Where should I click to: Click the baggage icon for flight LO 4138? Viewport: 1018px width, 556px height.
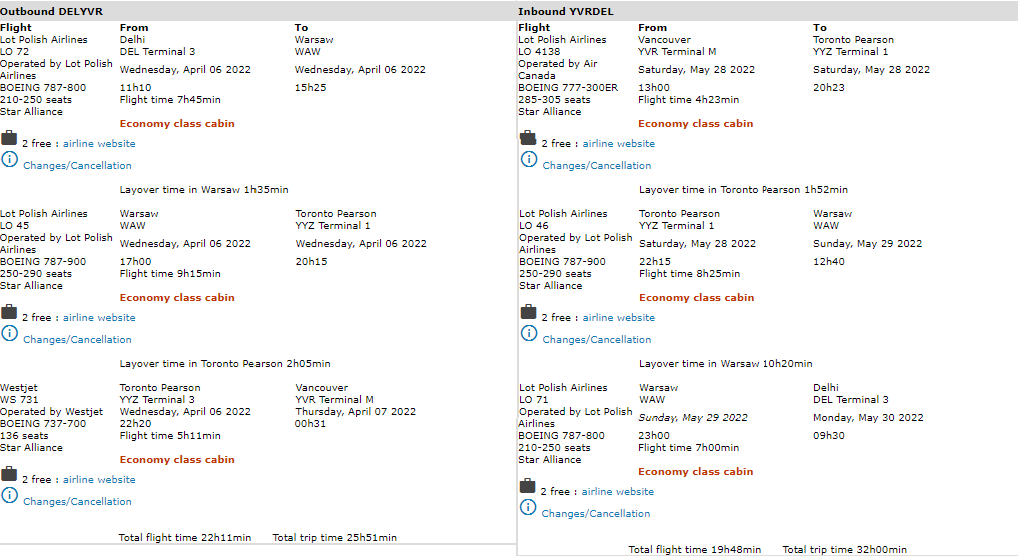tap(528, 138)
